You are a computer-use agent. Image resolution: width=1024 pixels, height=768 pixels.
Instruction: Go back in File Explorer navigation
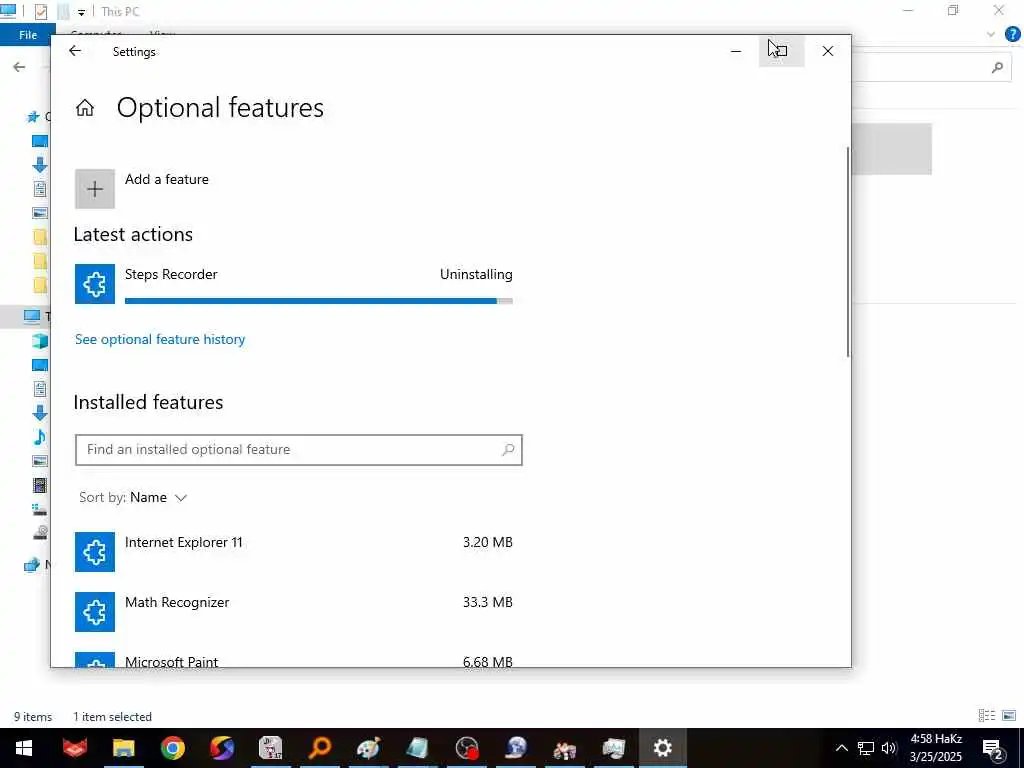[19, 67]
